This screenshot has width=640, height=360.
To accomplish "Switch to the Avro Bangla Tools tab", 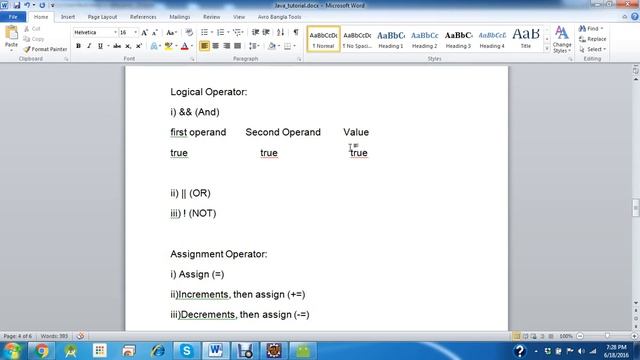I will (x=279, y=17).
